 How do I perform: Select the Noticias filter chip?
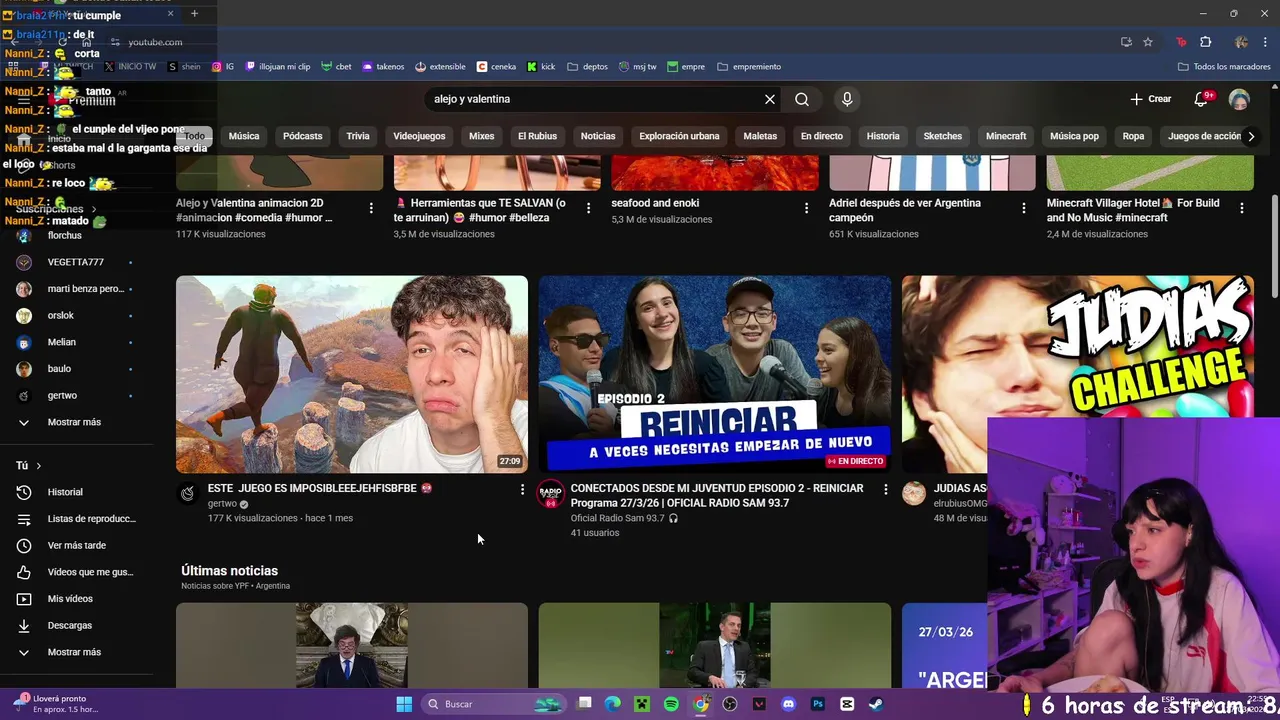coord(598,136)
